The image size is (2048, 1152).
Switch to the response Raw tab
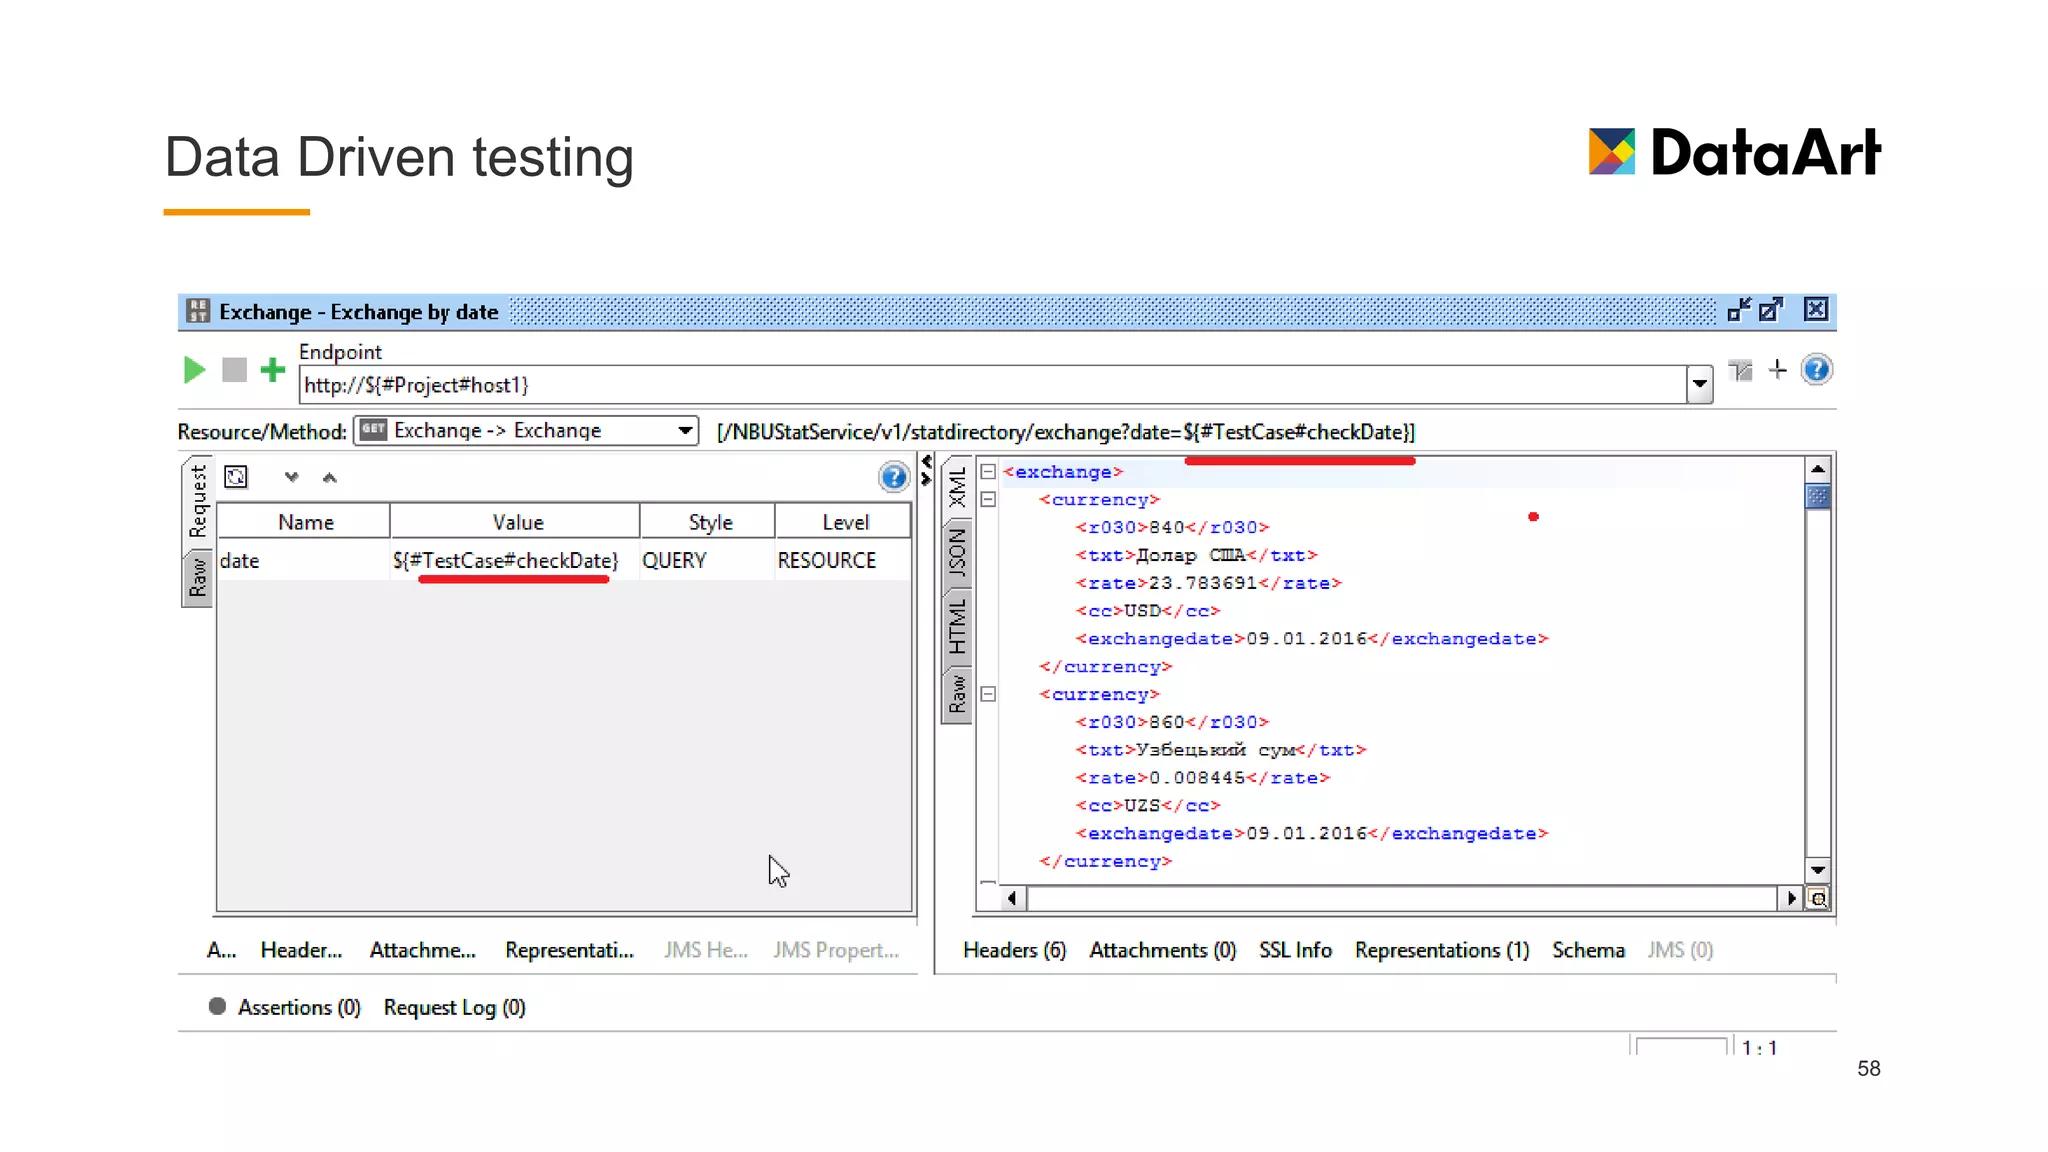[957, 694]
